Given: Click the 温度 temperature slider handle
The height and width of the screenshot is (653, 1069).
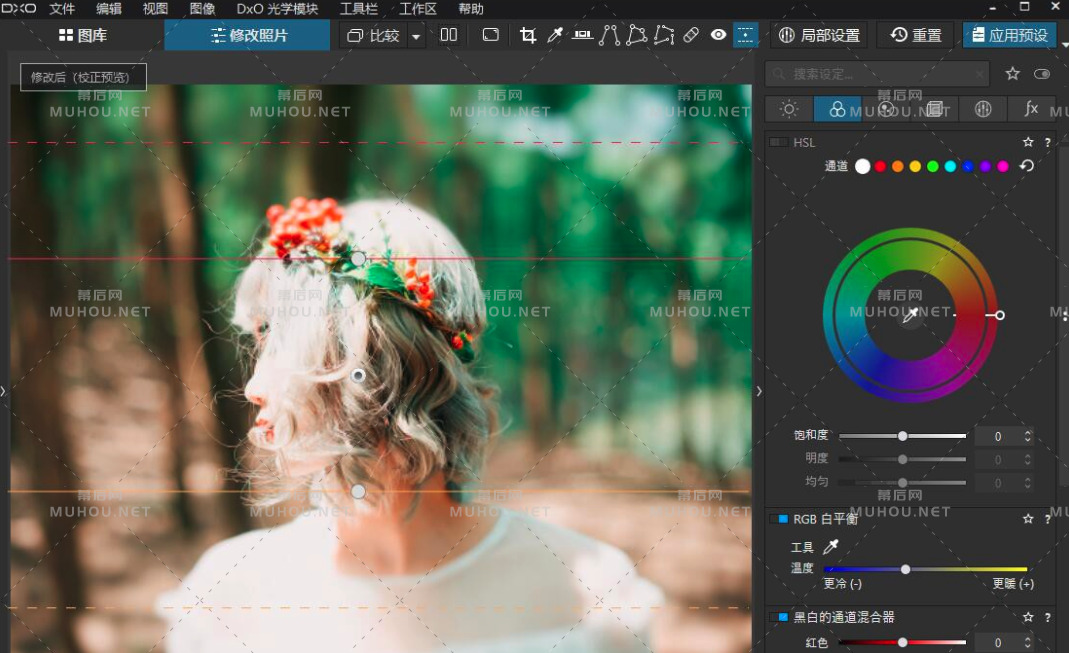Looking at the screenshot, I should pos(905,569).
